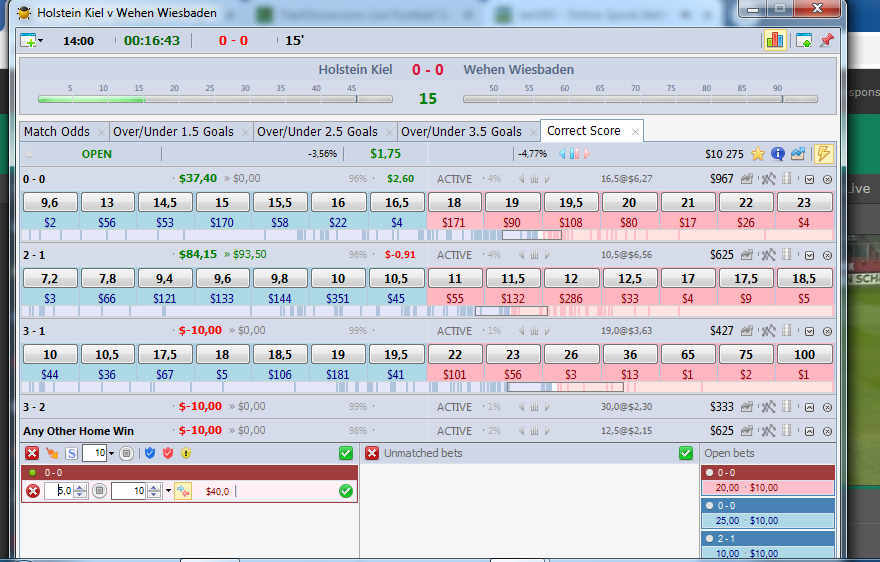Viewport: 880px width, 562px height.
Task: Open dropdown arrow beside add-market icon
Action: [x=40, y=41]
